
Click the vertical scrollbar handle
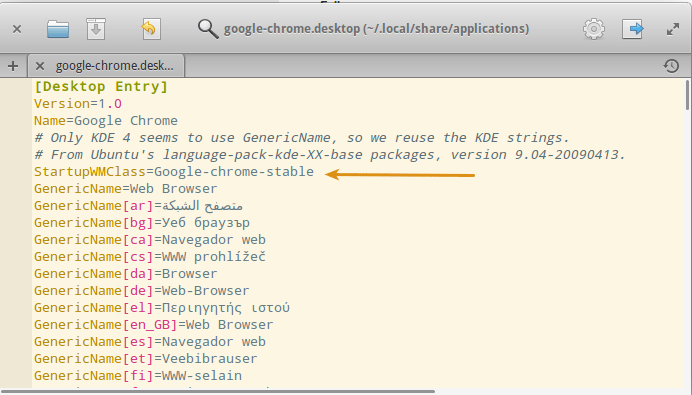687,95
